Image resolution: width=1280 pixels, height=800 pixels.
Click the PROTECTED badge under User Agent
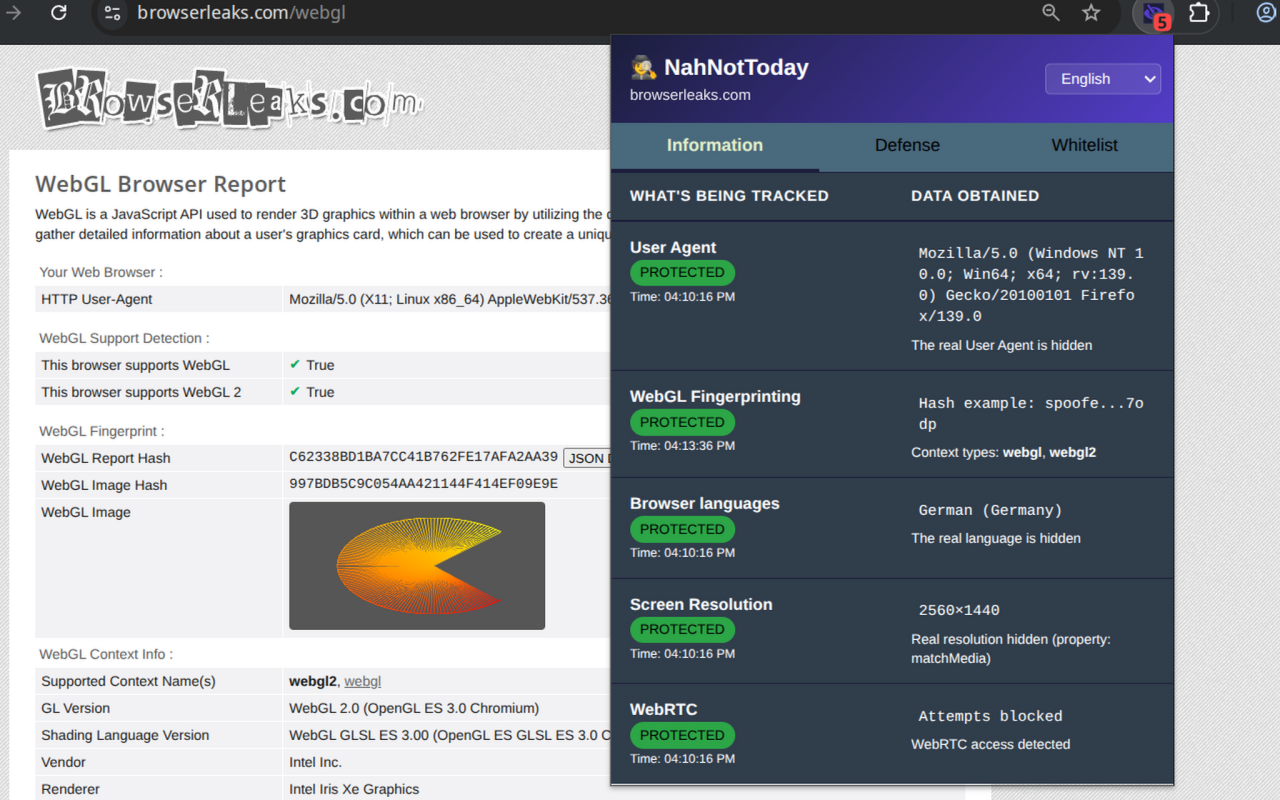point(682,273)
